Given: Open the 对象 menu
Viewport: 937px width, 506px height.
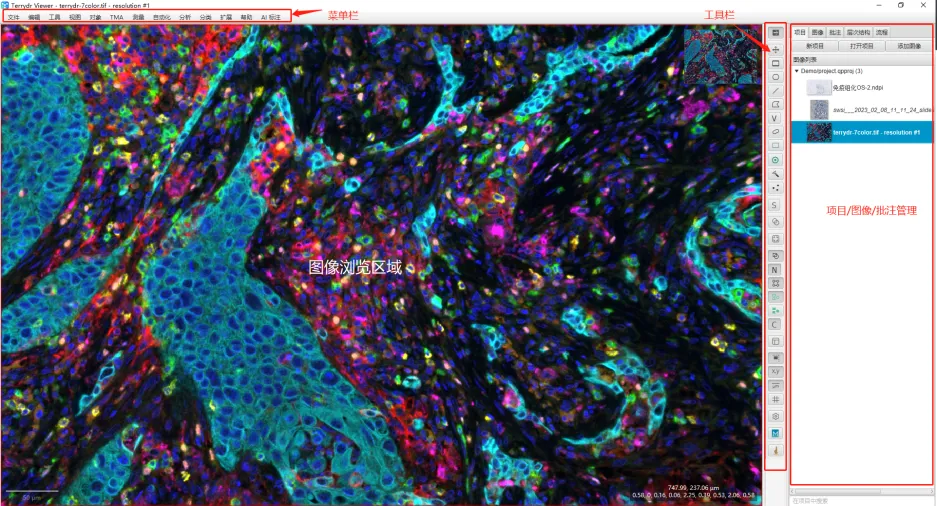Looking at the screenshot, I should (95, 17).
